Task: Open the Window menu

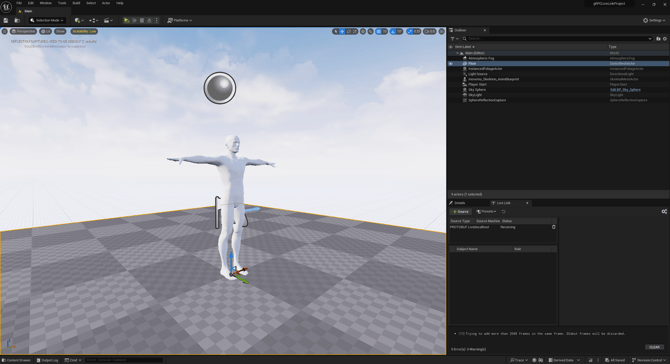Action: coord(46,3)
